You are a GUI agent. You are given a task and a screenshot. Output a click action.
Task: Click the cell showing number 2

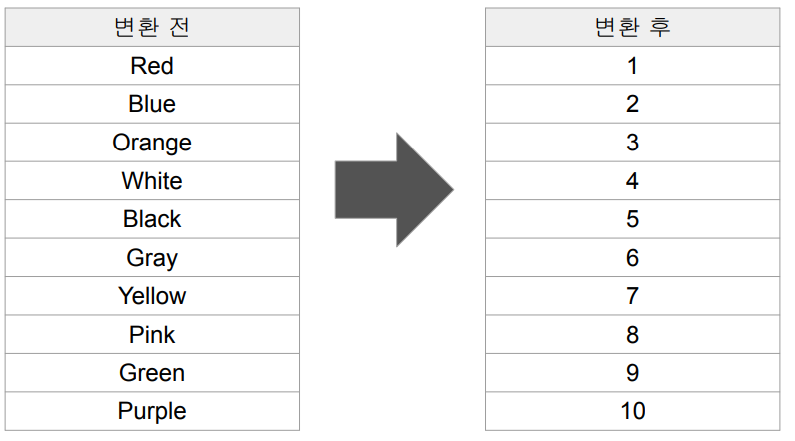632,104
